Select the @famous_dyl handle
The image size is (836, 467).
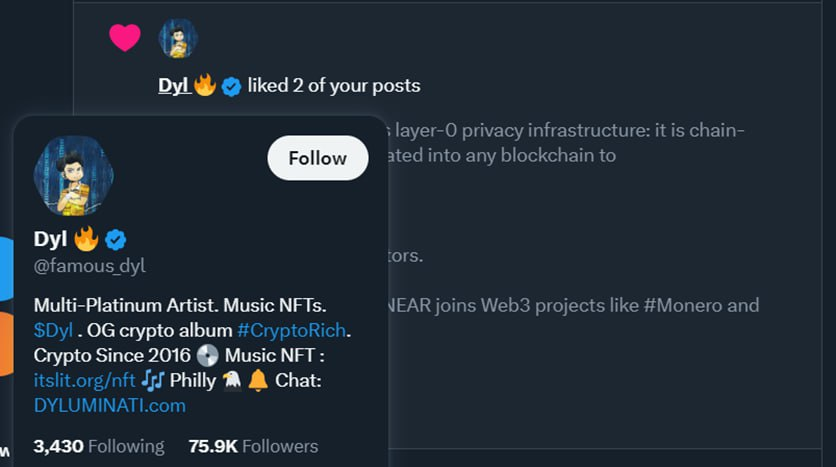click(x=90, y=266)
